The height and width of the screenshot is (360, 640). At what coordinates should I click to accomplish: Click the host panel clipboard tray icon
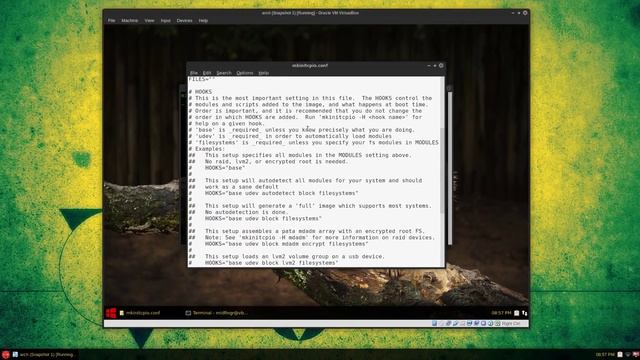[620, 355]
